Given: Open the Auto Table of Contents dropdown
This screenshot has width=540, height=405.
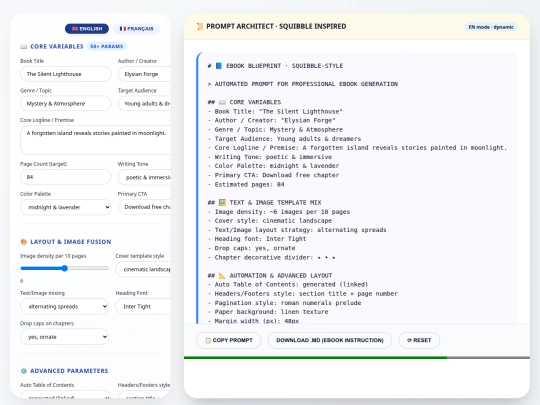Looking at the screenshot, I should pyautogui.click(x=66, y=395).
